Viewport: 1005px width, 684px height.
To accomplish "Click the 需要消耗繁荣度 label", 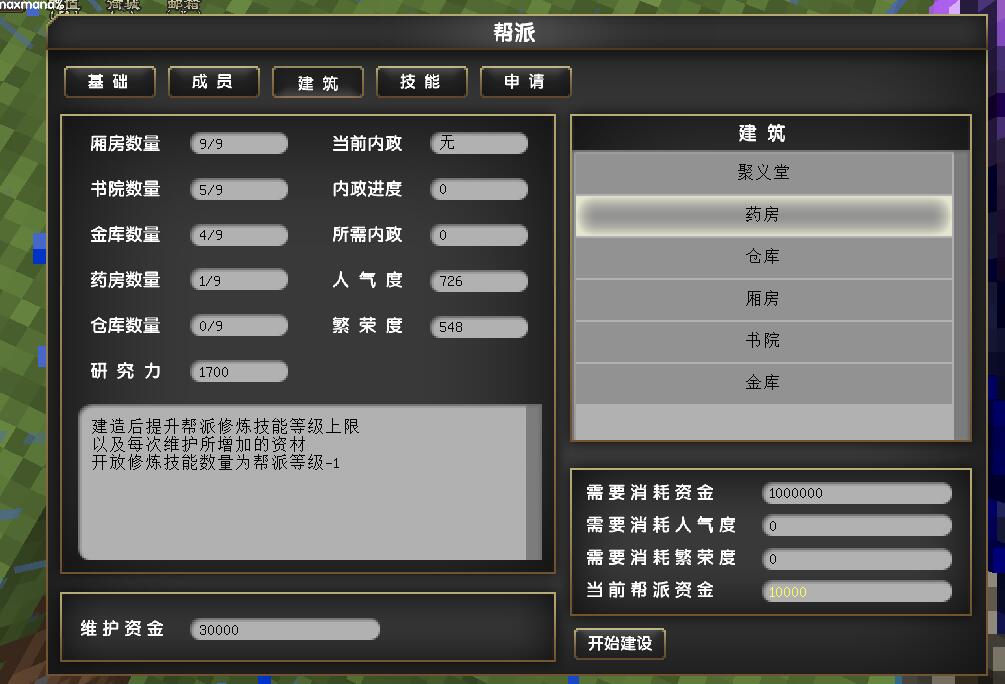I will coord(661,558).
